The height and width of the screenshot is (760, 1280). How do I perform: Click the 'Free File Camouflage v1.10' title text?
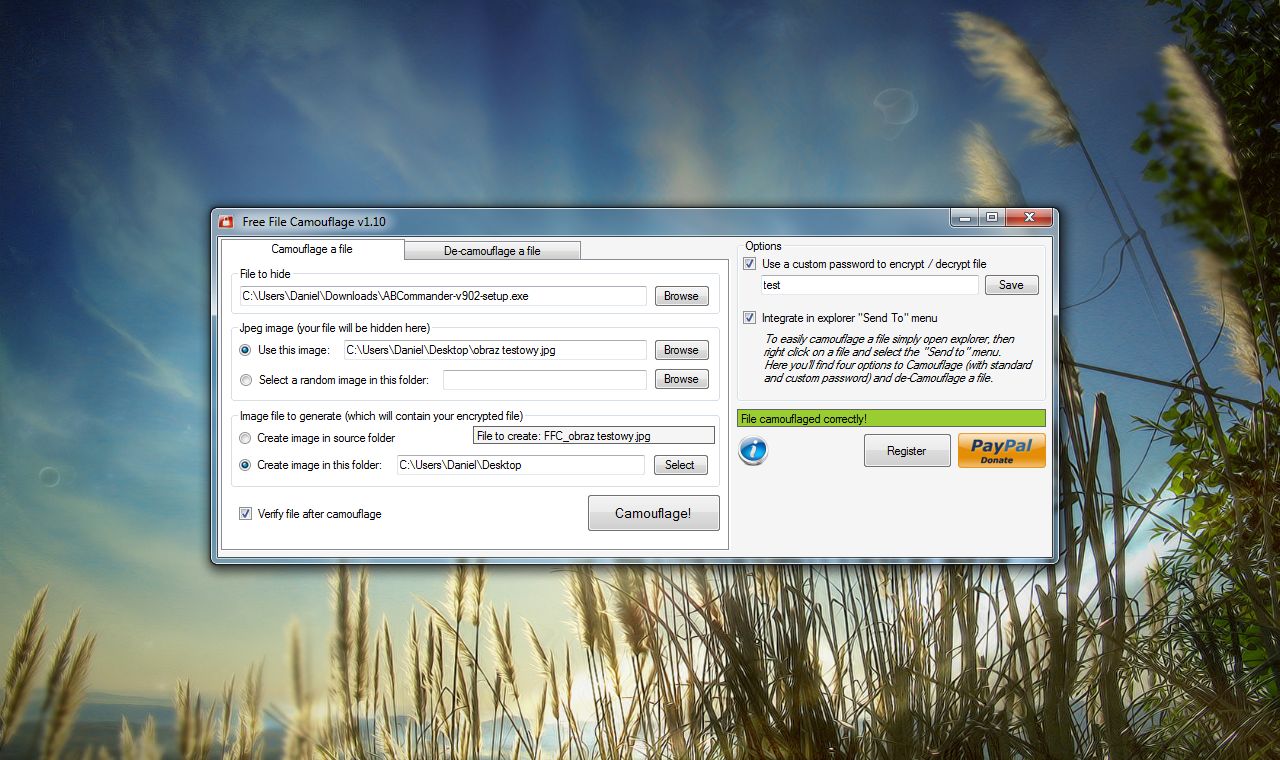click(314, 221)
